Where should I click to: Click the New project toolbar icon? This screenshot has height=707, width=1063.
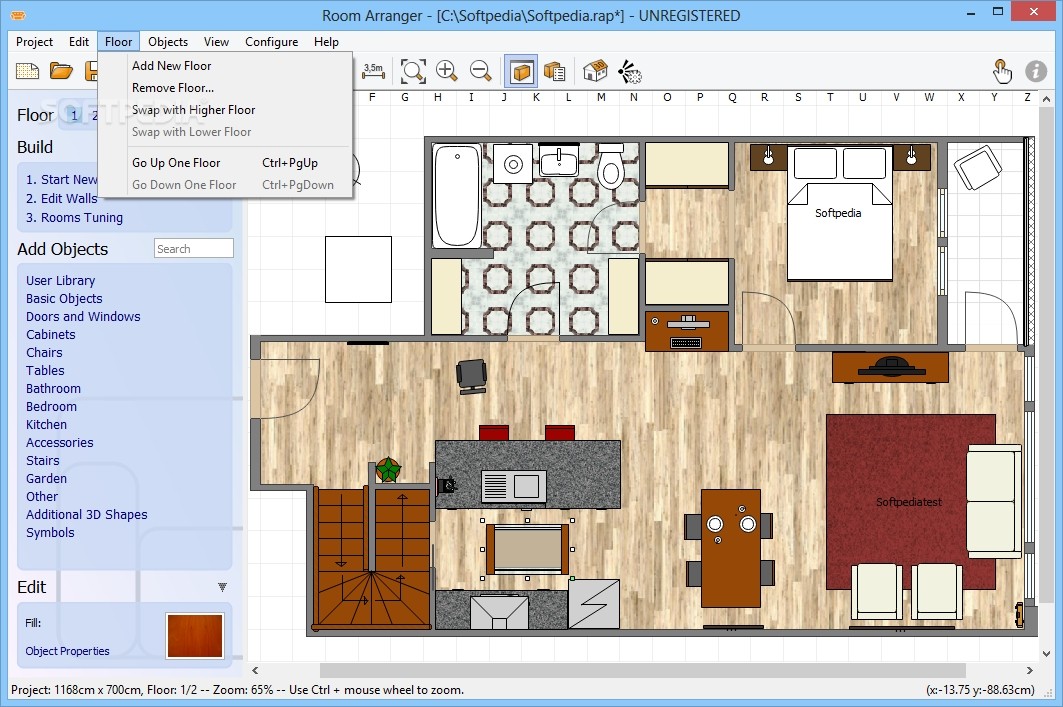pyautogui.click(x=27, y=70)
